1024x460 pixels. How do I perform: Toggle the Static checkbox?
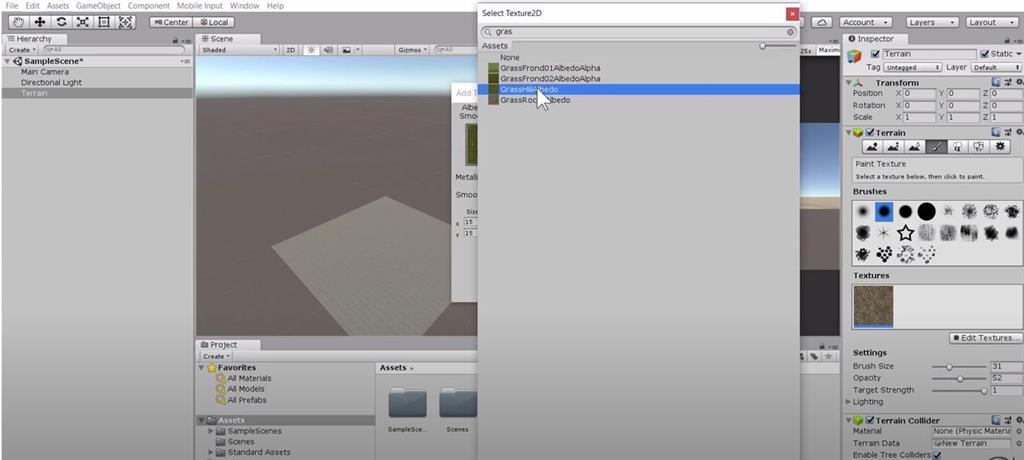coord(985,54)
